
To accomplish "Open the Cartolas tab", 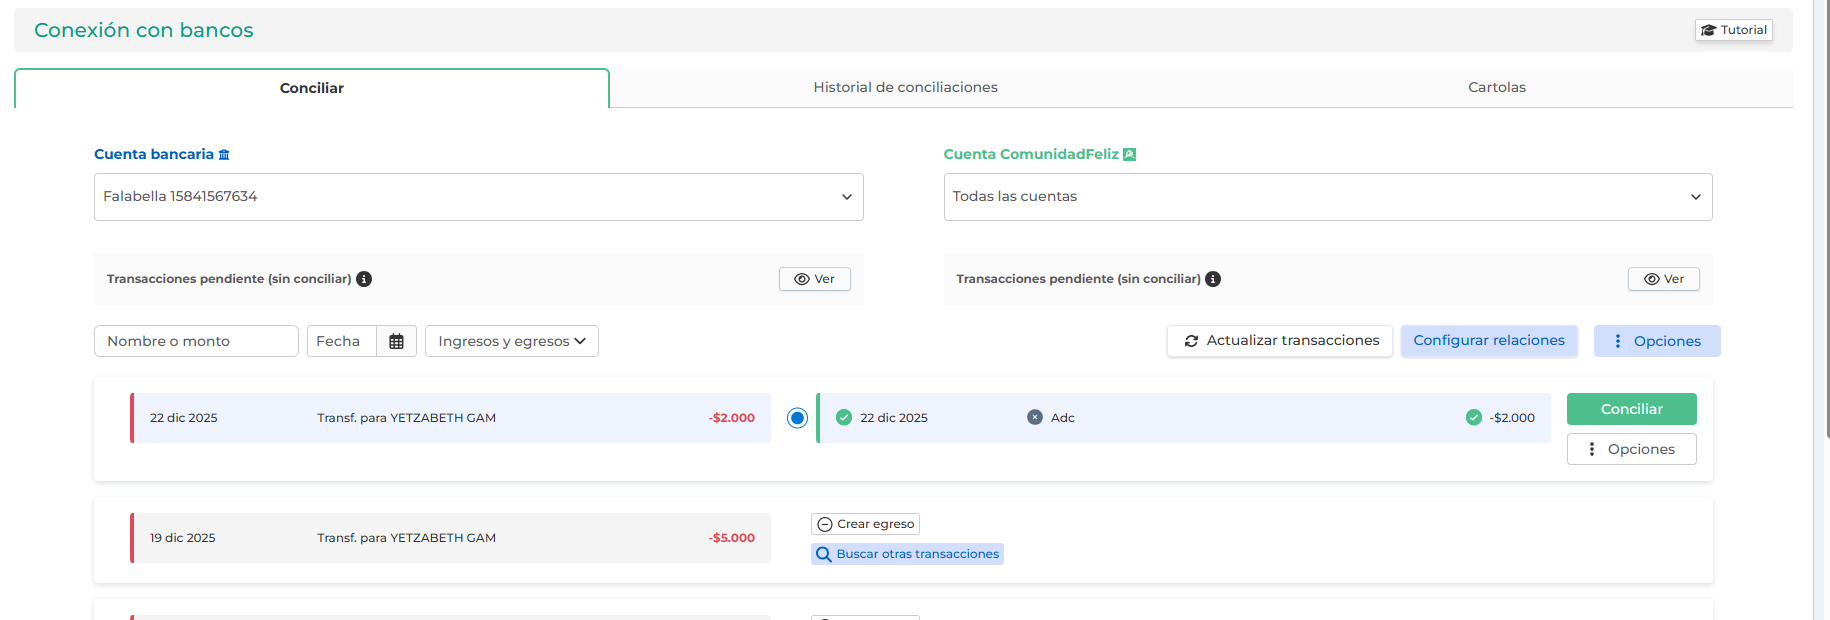I will click(1496, 88).
